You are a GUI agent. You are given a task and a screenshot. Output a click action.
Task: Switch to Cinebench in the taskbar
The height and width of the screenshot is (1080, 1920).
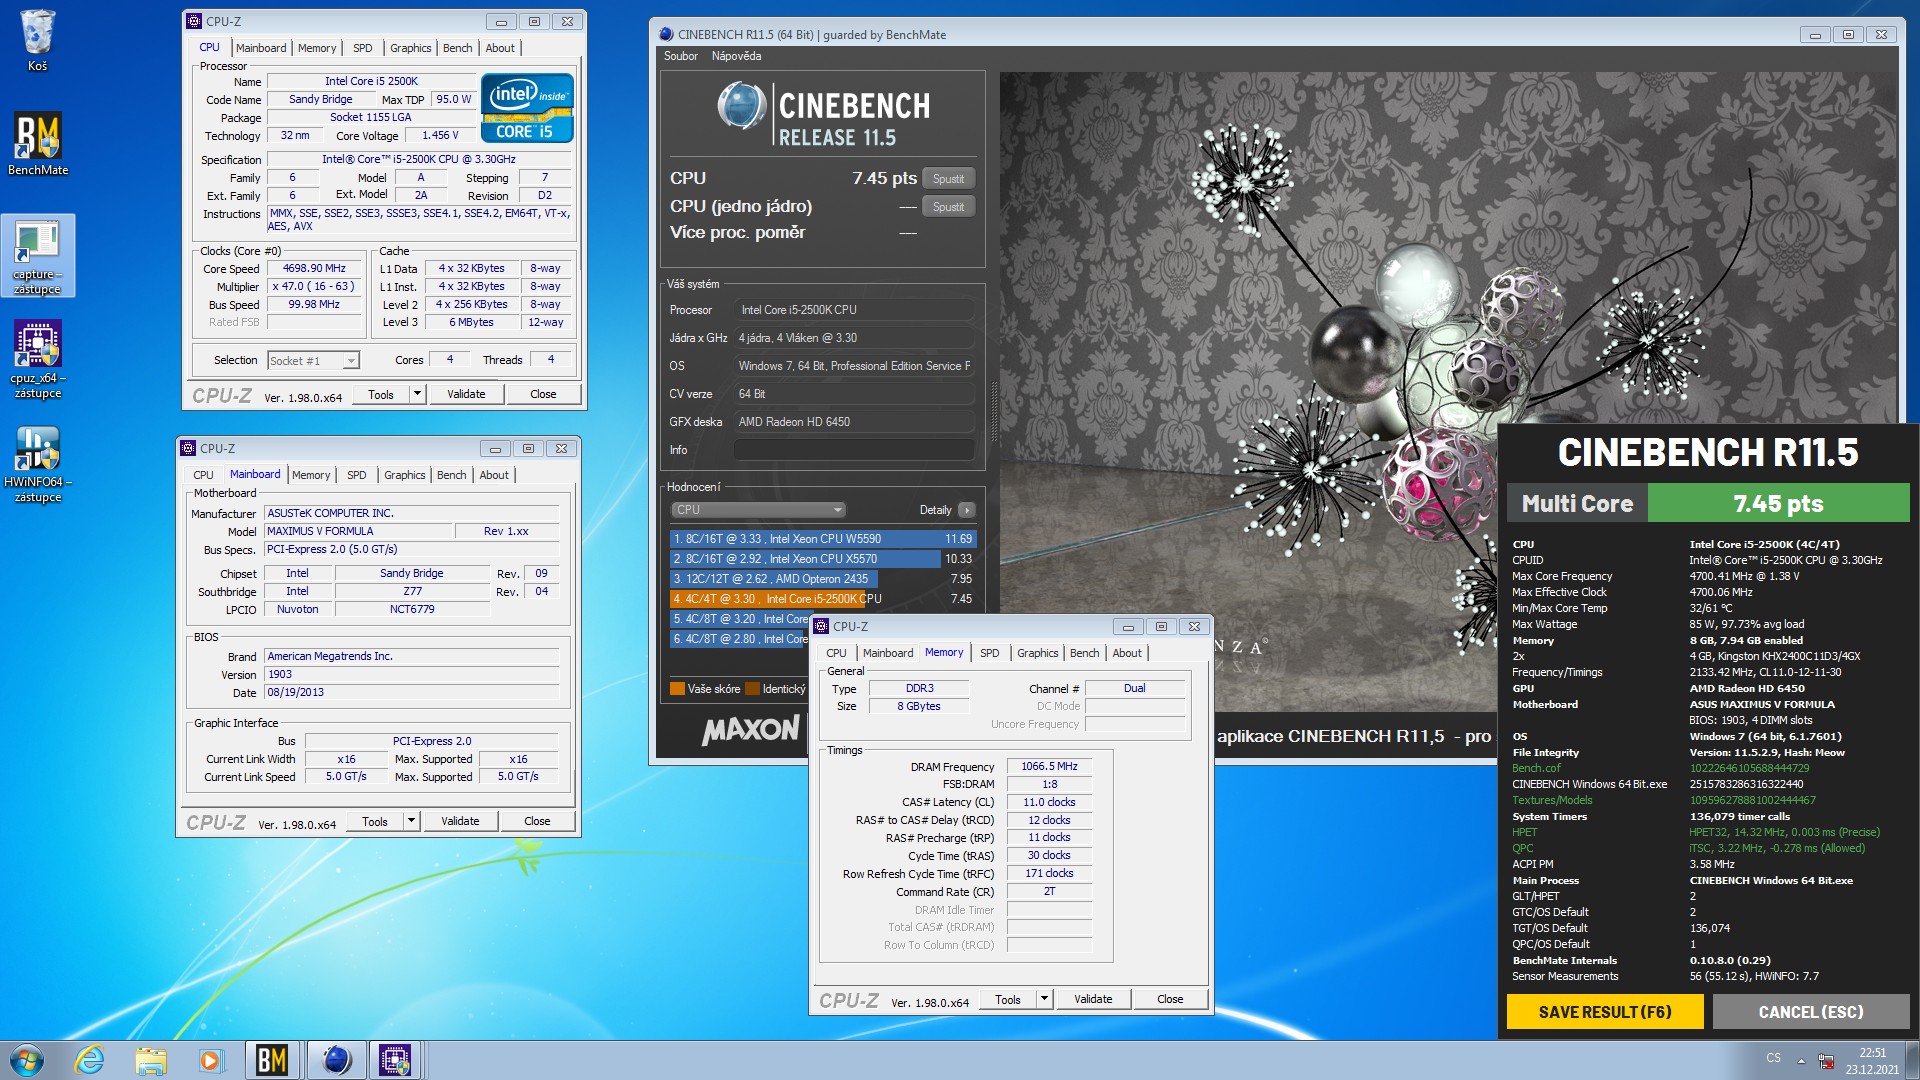(x=337, y=1060)
